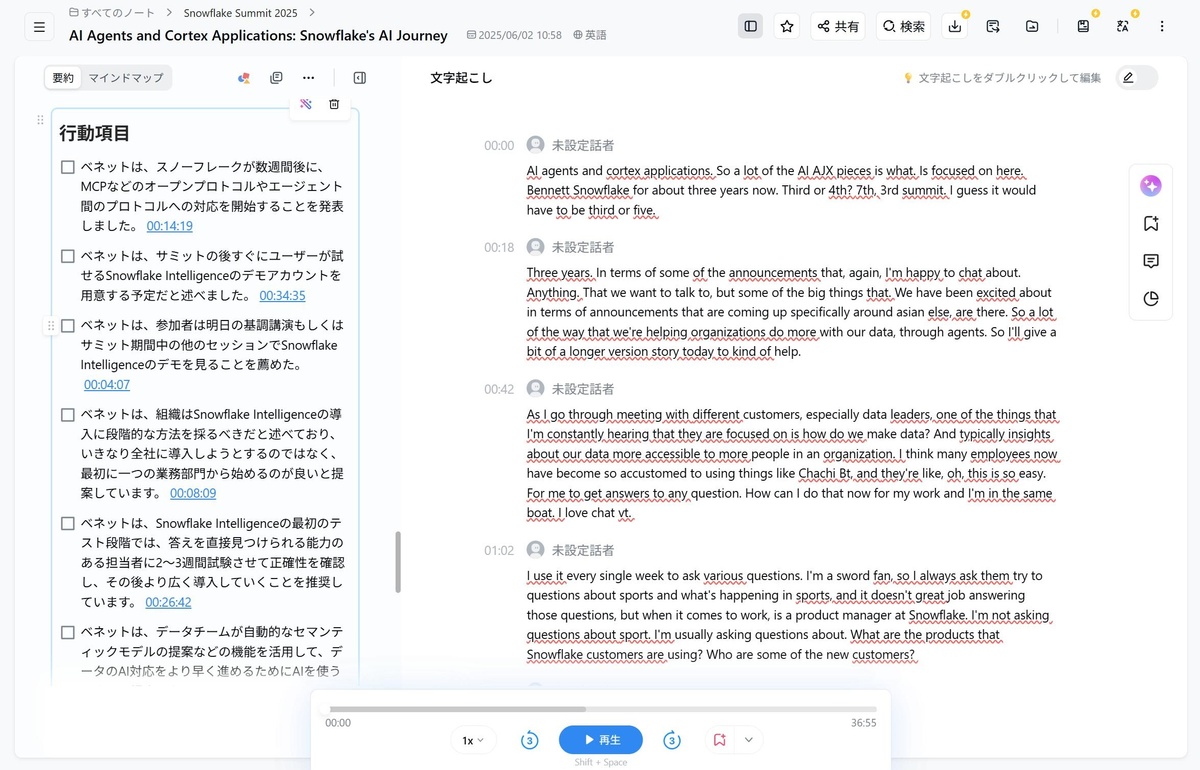The image size is (1200, 770).
Task: Click the save template icon
Action: [x=1083, y=27]
